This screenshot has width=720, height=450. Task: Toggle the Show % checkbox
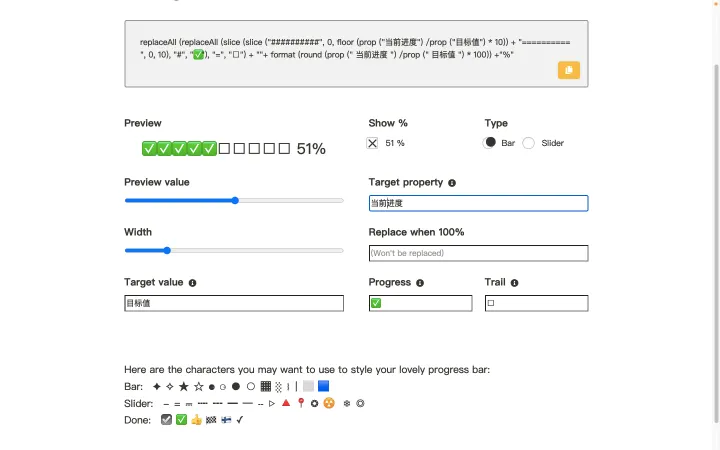pos(373,143)
